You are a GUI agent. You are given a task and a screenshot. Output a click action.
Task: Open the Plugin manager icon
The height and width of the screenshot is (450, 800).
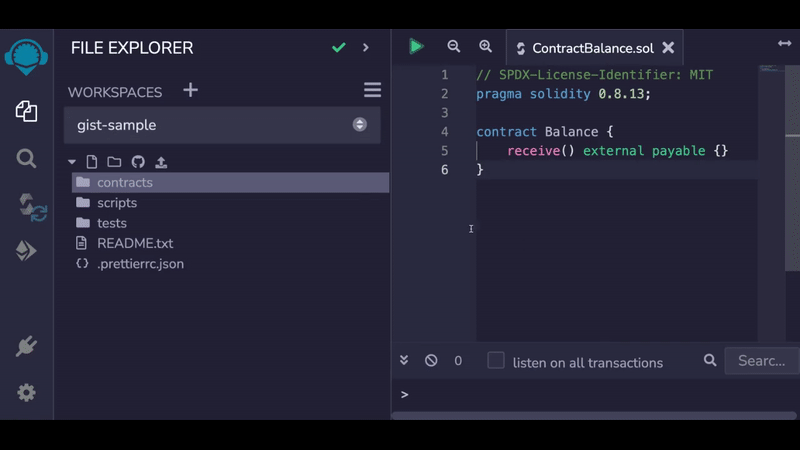coord(27,347)
